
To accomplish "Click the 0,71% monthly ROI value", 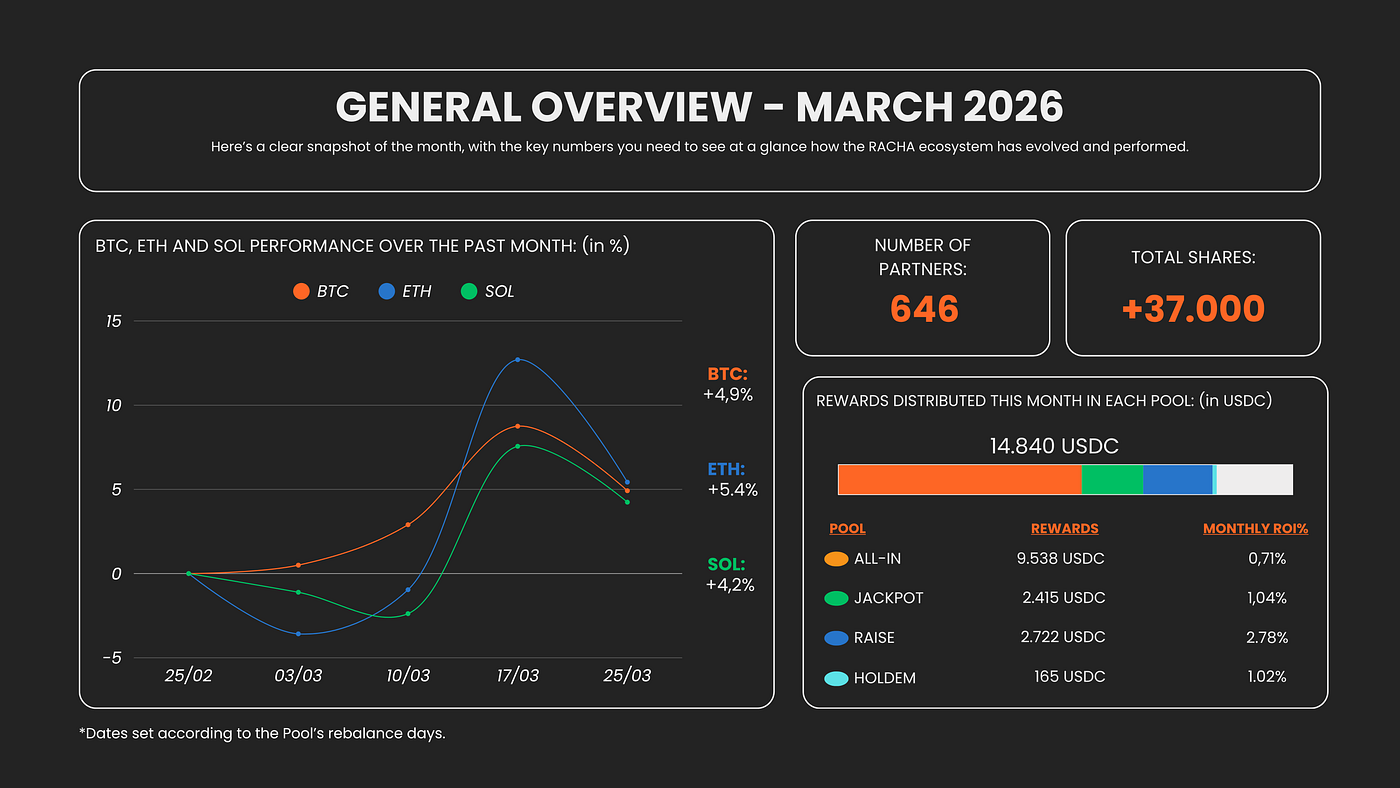I will point(1267,559).
